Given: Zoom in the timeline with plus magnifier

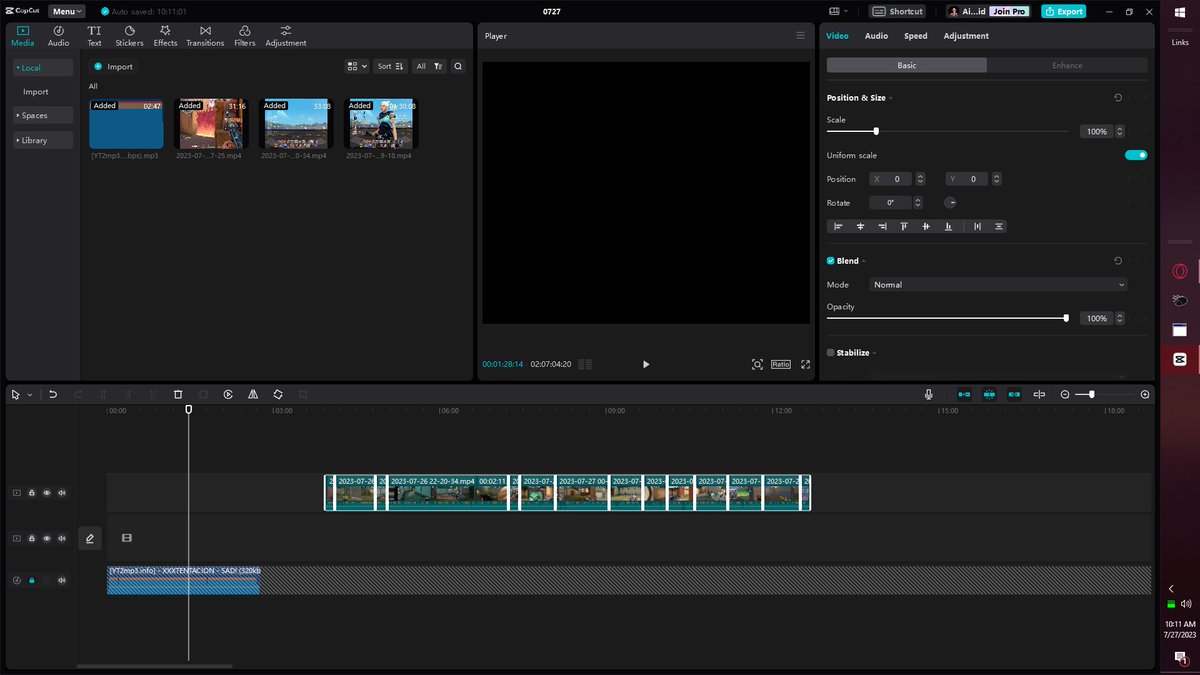Looking at the screenshot, I should (1145, 394).
